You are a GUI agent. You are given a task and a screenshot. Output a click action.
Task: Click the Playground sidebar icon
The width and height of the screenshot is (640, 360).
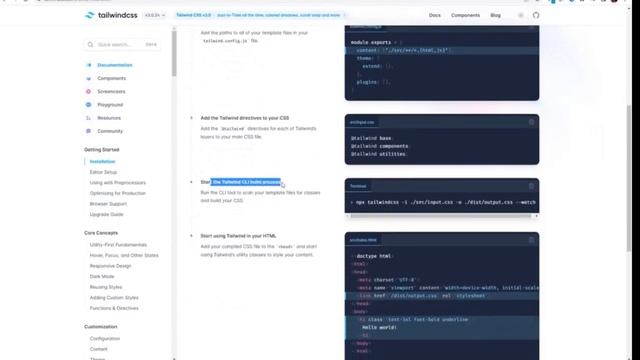(89, 104)
